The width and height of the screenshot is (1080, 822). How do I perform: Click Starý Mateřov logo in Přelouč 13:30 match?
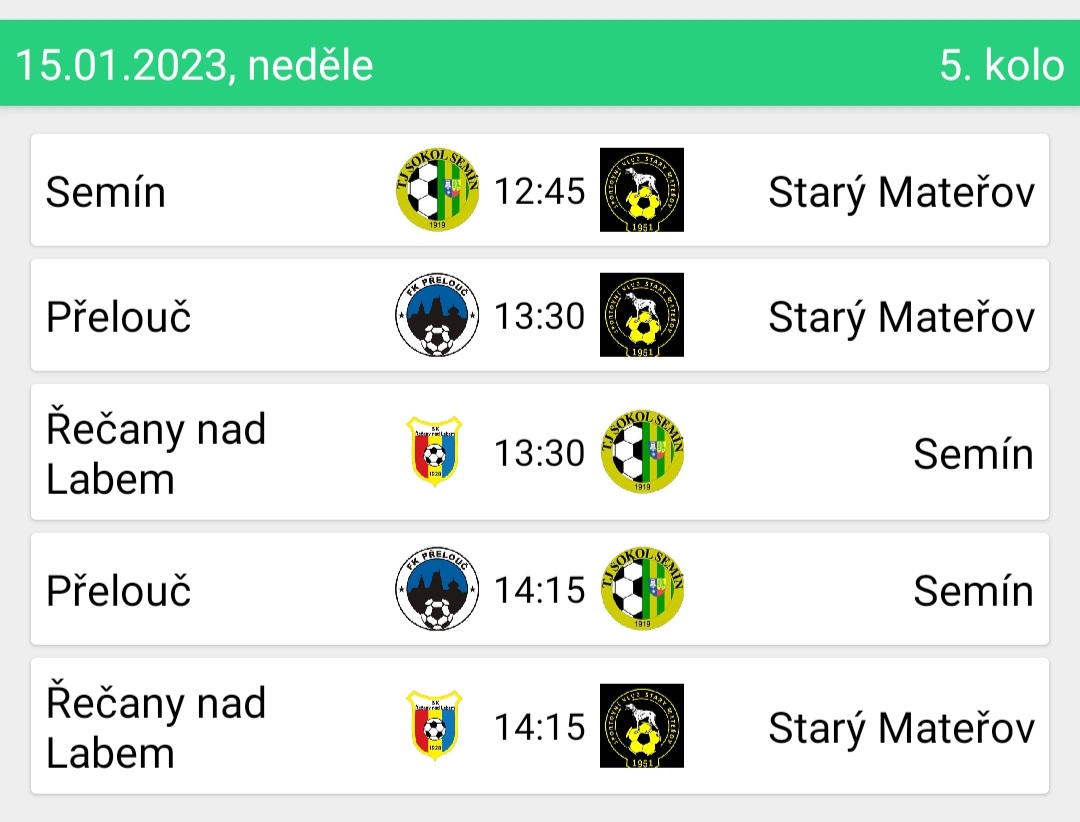pos(642,315)
